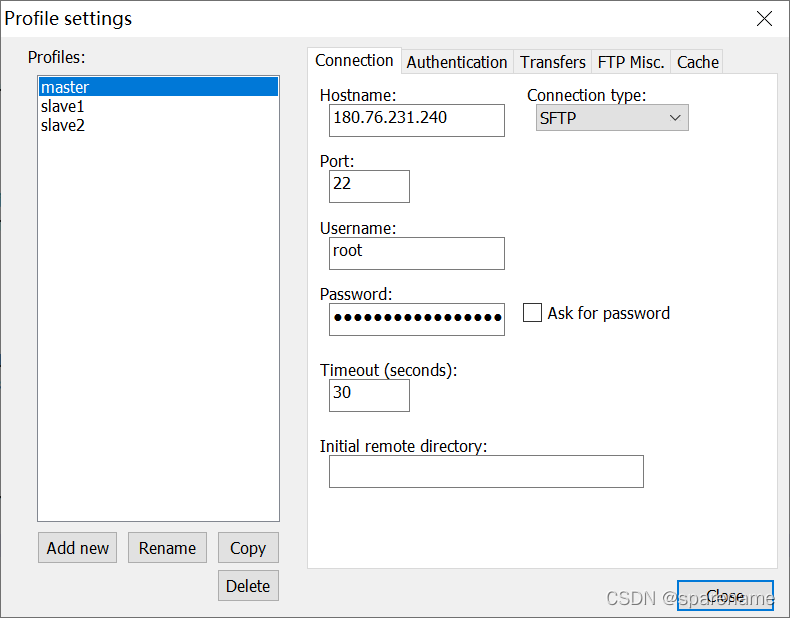Click the Password input field

click(417, 319)
